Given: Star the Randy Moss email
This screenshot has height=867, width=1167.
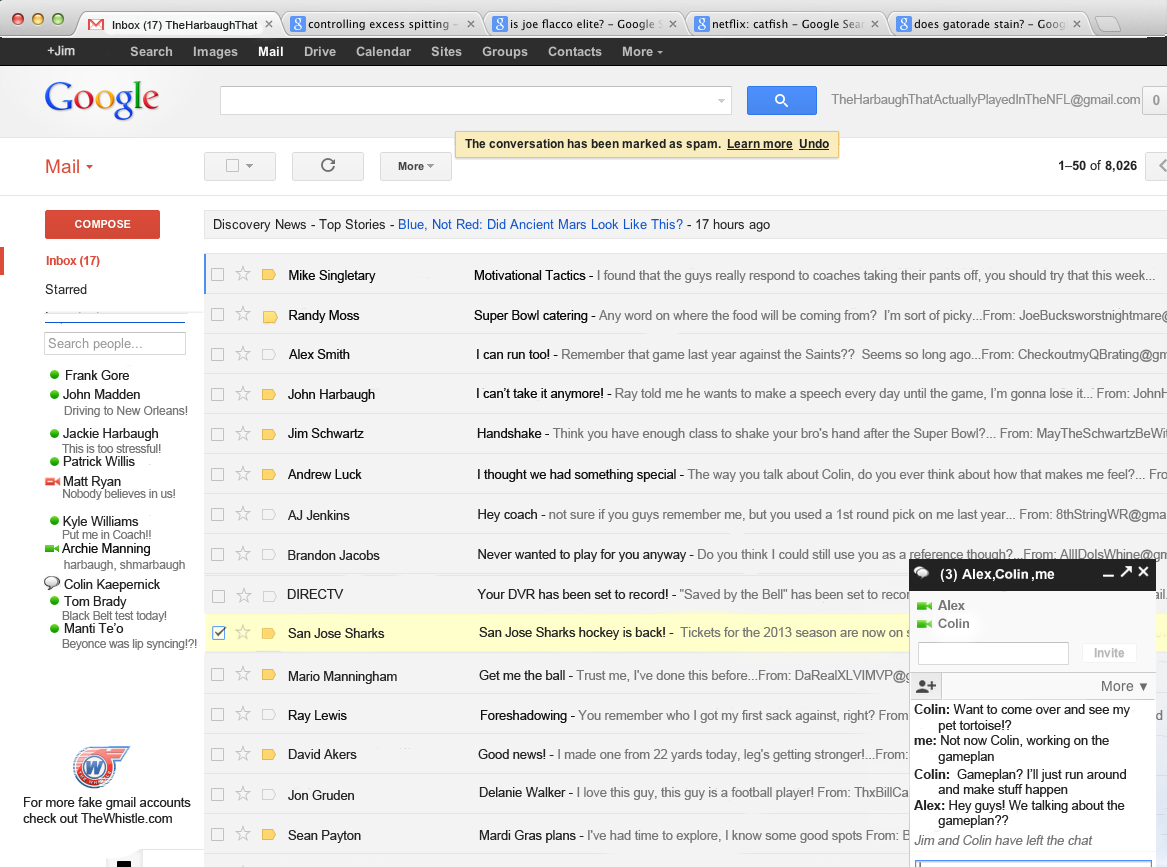Looking at the screenshot, I should (243, 314).
